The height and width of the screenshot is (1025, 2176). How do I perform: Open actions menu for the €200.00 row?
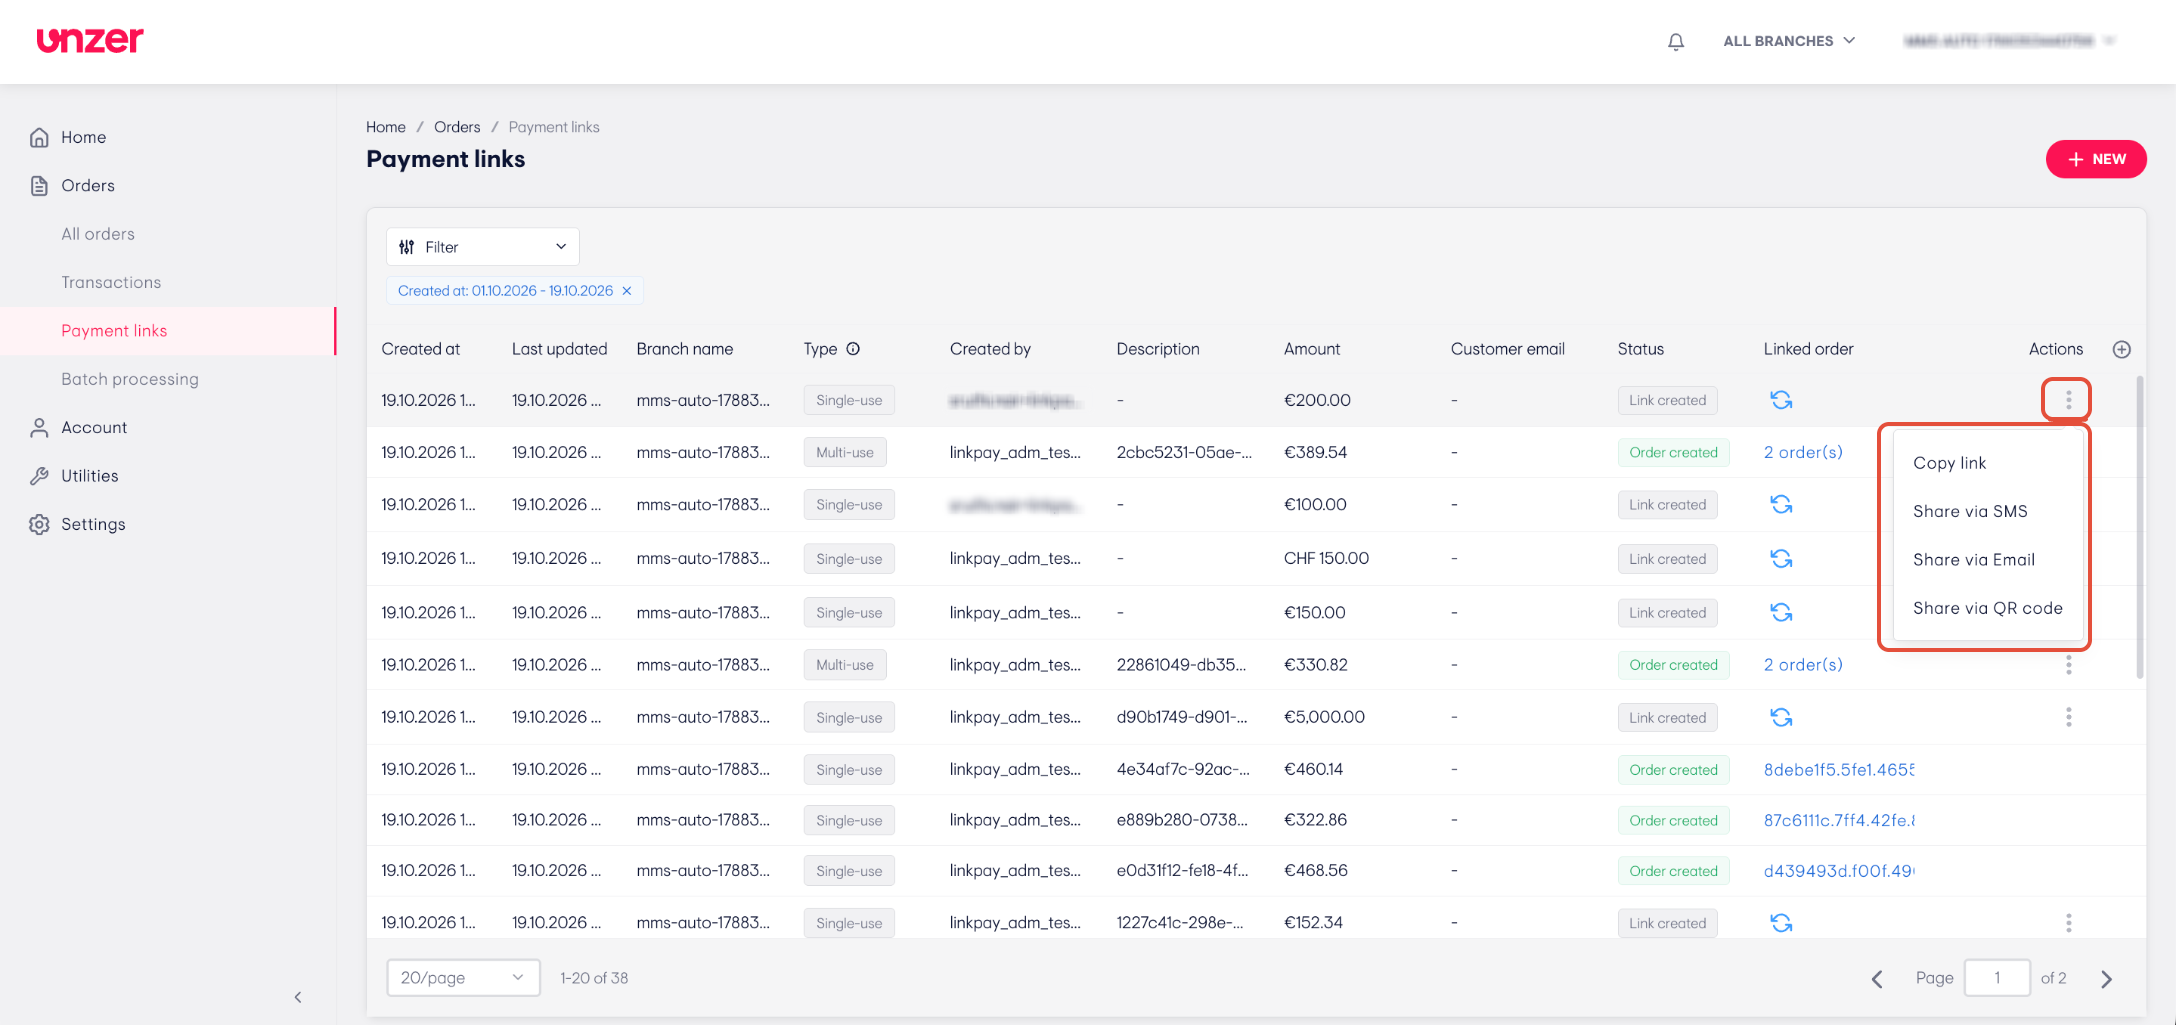pos(2068,400)
